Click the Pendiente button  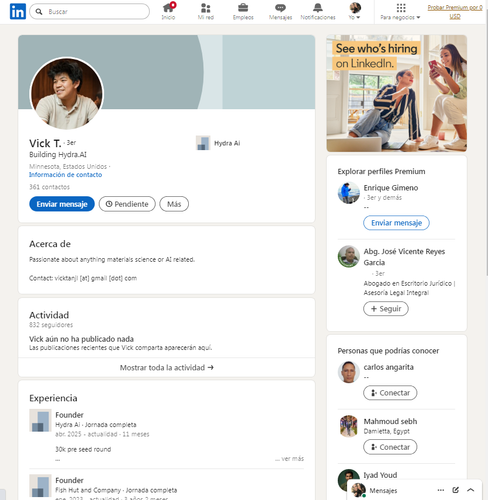127,204
